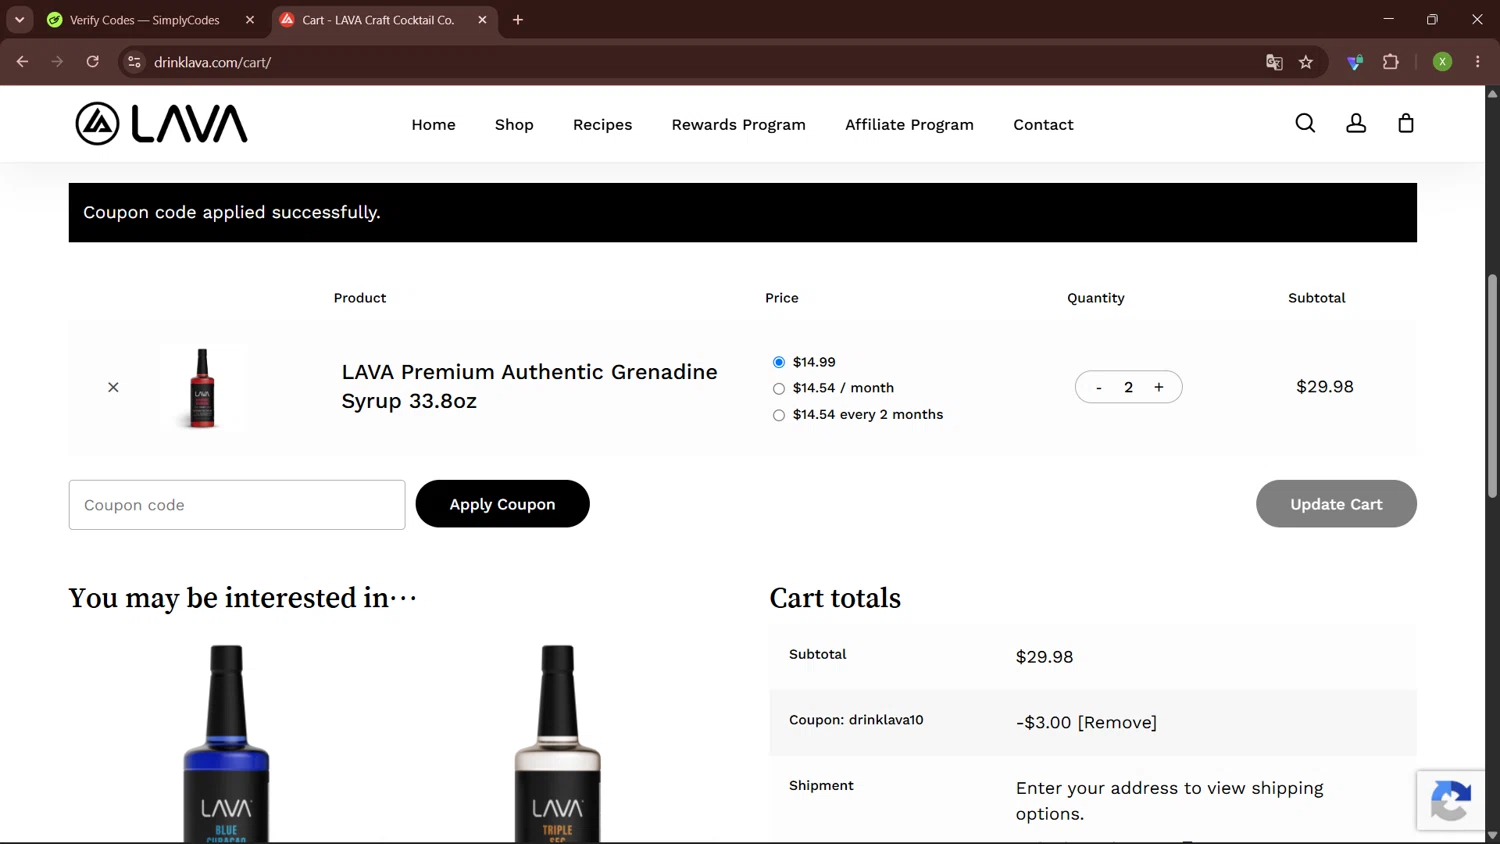This screenshot has height=844, width=1500.
Task: Click the $29.98 item subtotal in product row
Action: tap(1324, 387)
